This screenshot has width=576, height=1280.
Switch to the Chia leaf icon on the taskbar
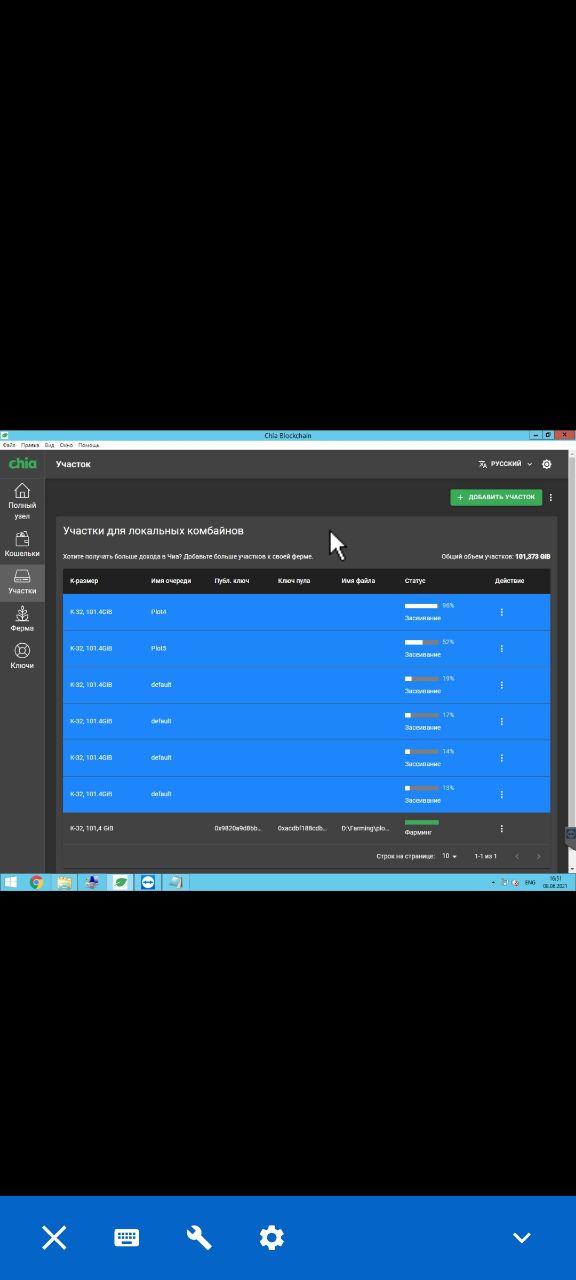[x=120, y=882]
